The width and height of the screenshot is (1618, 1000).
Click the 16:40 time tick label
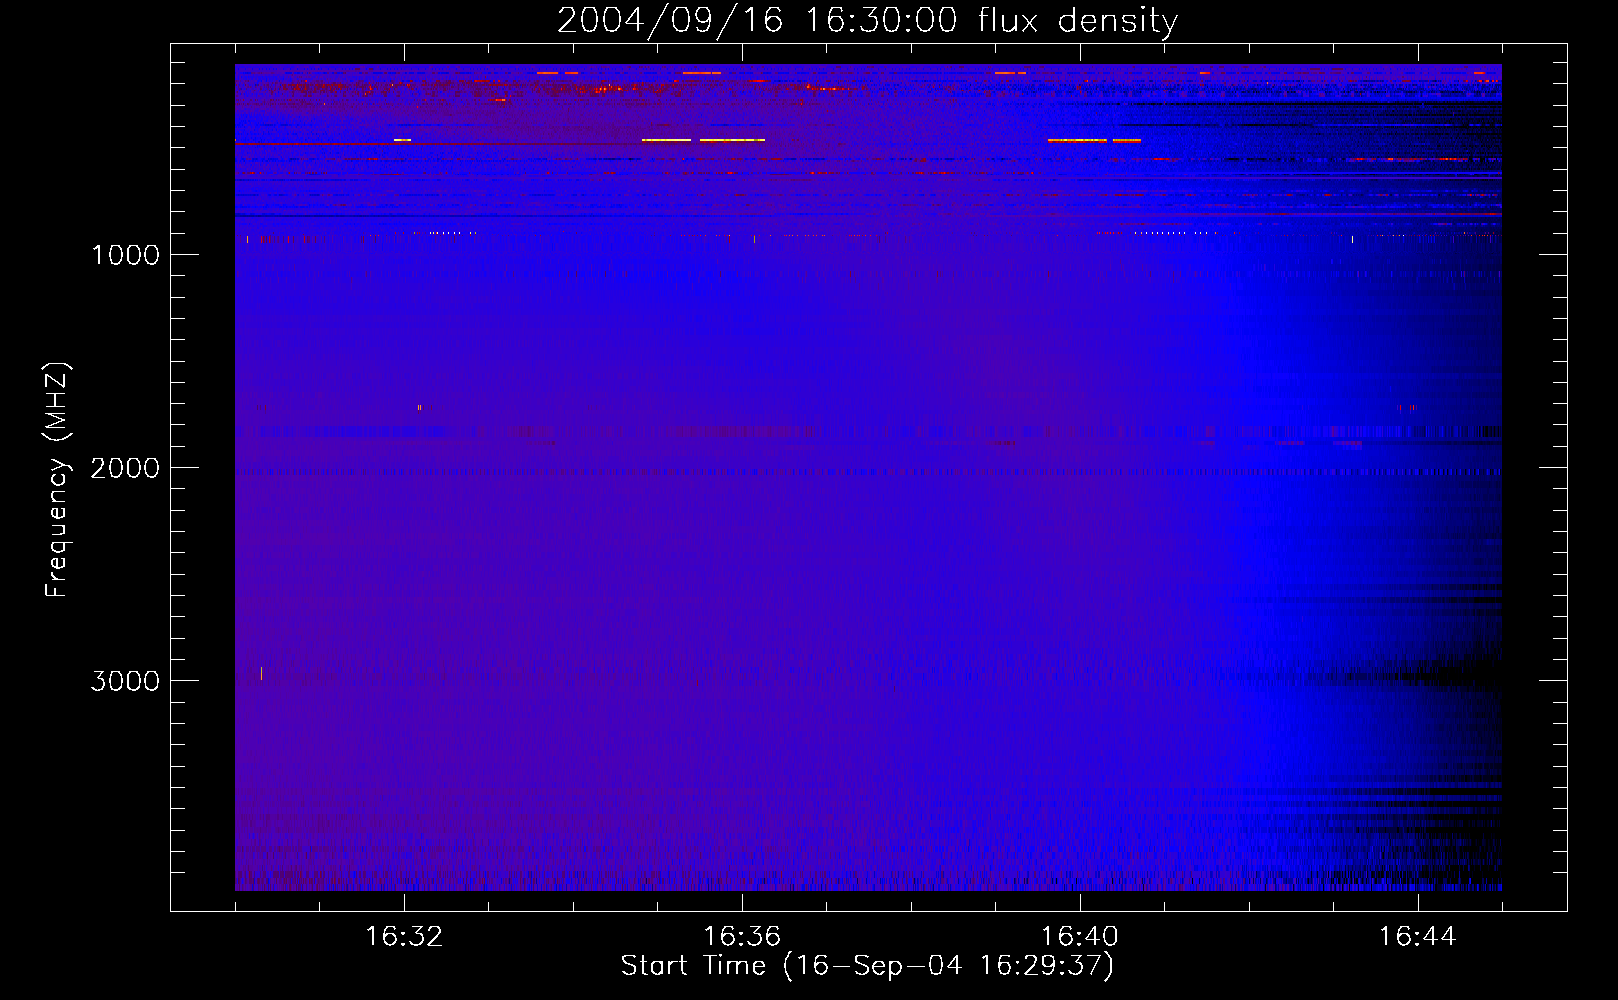click(1080, 937)
